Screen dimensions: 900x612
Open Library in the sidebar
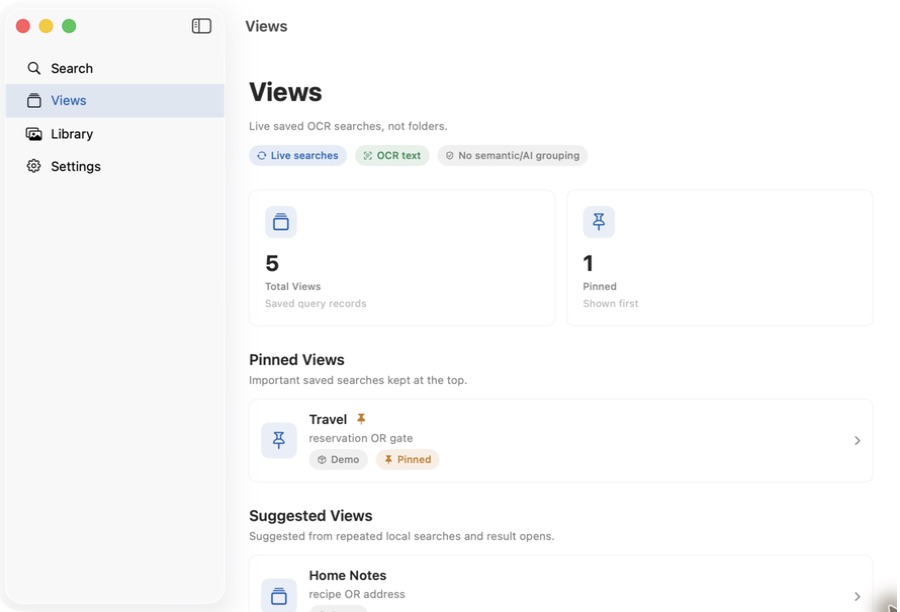point(115,134)
